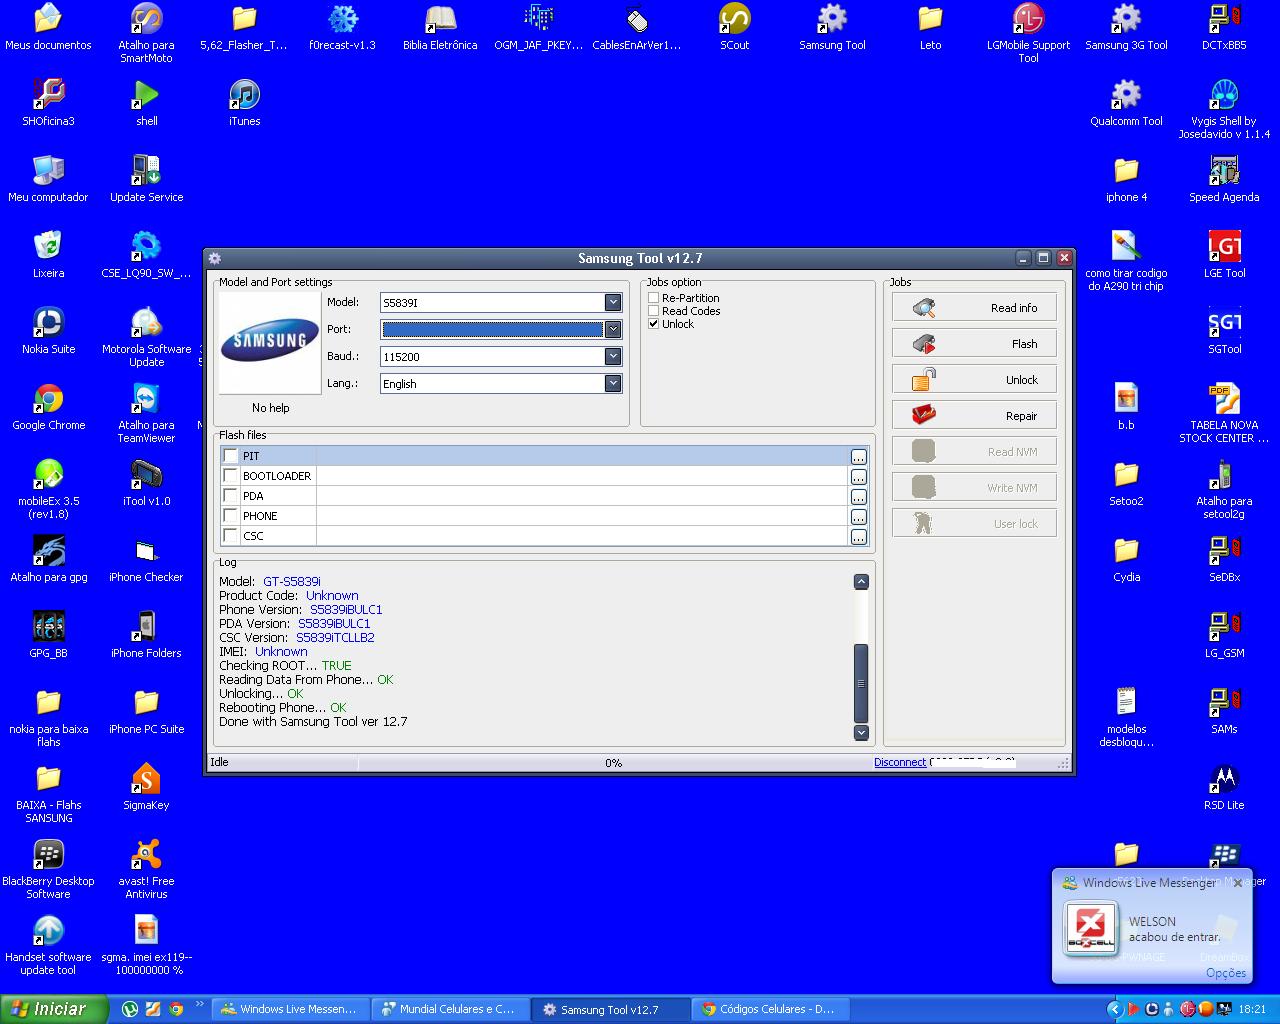Image resolution: width=1280 pixels, height=1024 pixels.
Task: Browse for the PDA flash file
Action: 858,497
